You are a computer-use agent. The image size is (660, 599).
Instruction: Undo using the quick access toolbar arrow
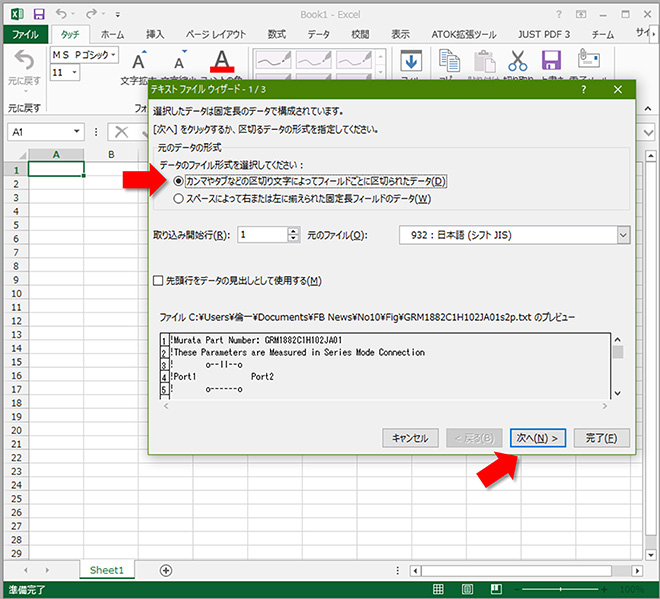coord(61,14)
